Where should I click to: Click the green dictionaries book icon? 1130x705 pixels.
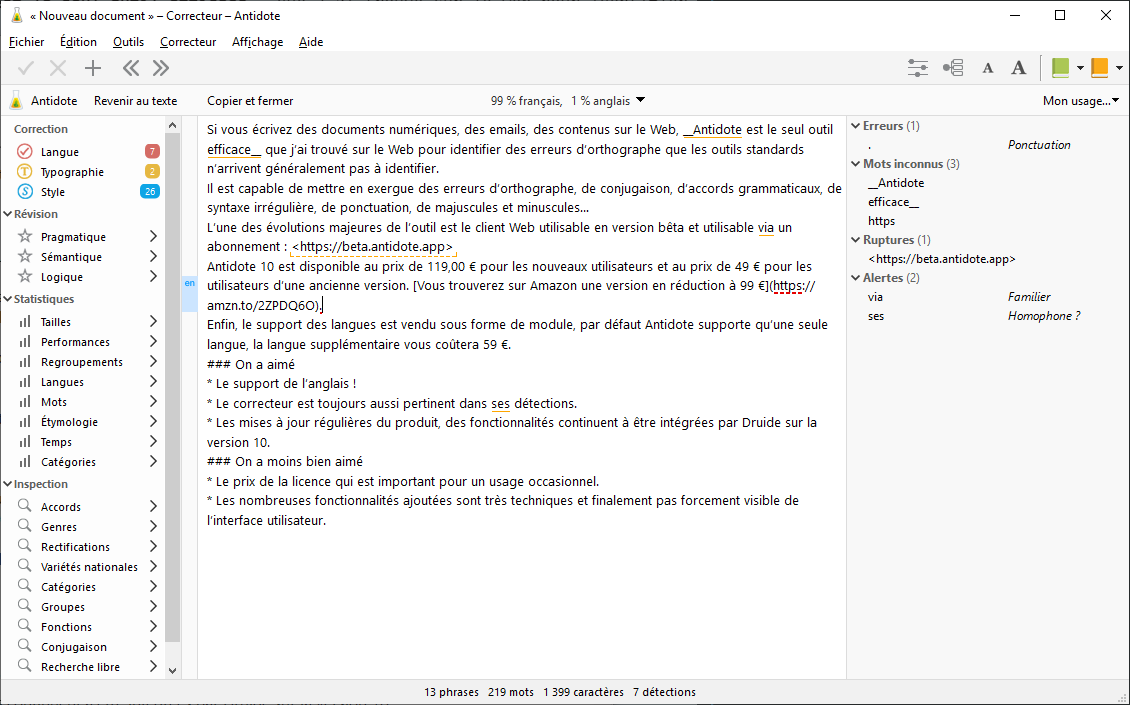tap(1060, 68)
